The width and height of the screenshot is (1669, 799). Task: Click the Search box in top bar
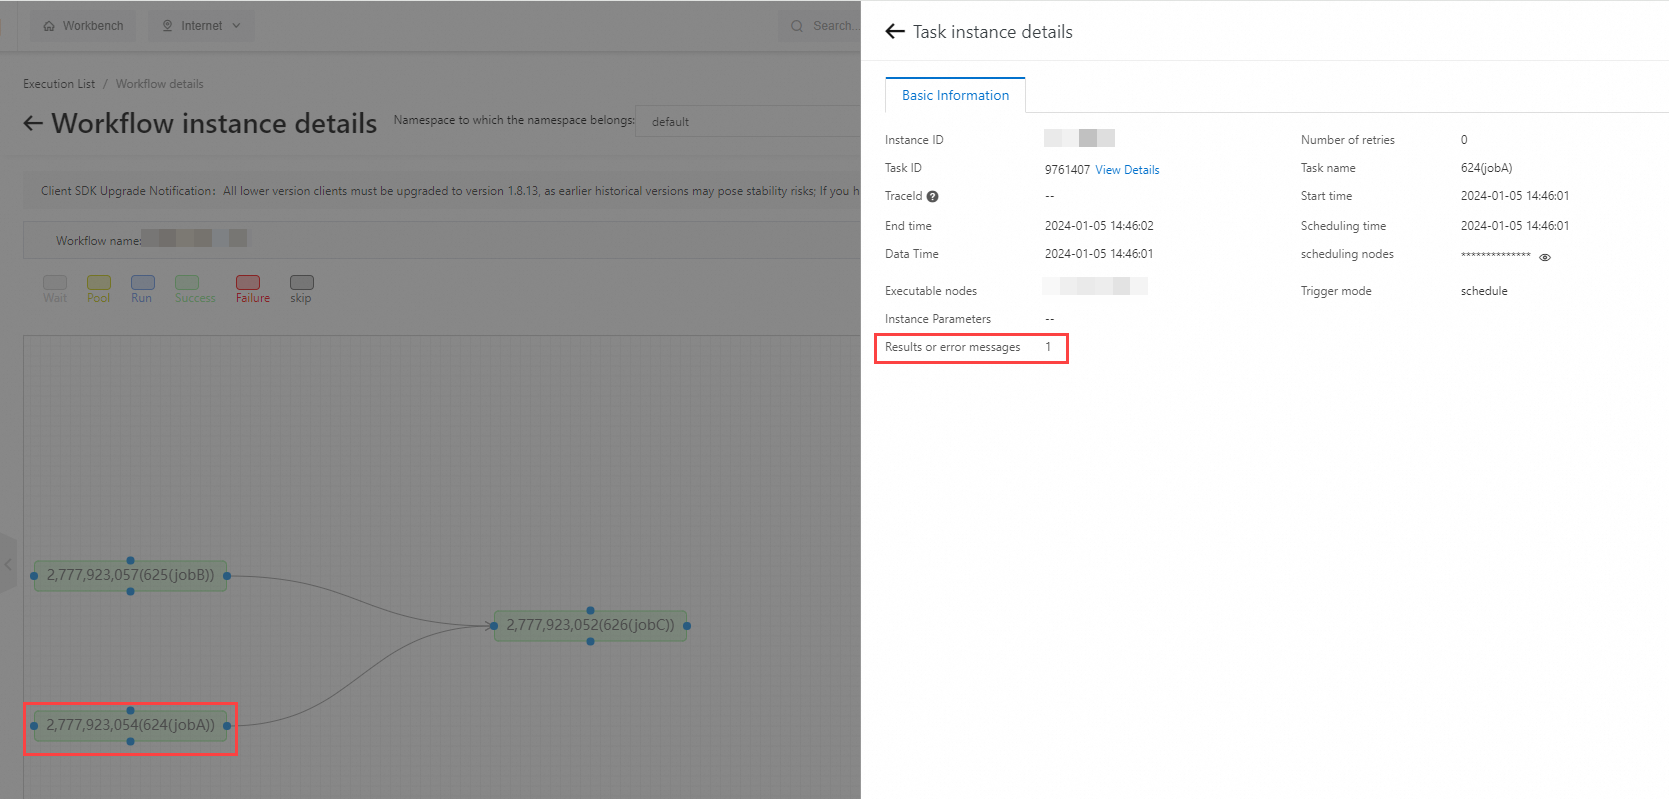[820, 26]
